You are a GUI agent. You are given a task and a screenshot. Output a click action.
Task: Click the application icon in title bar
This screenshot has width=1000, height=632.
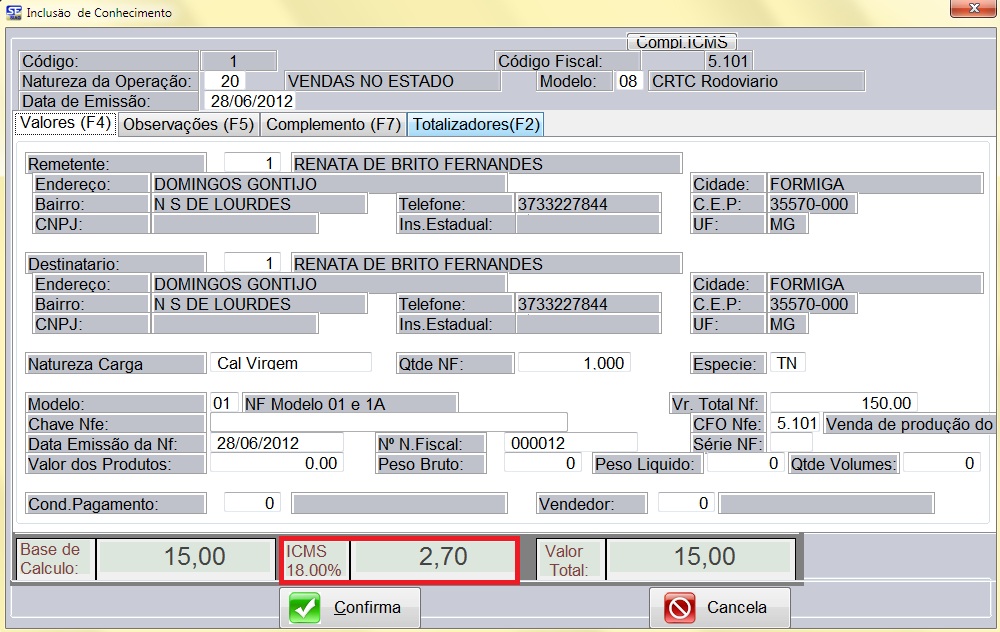point(12,12)
